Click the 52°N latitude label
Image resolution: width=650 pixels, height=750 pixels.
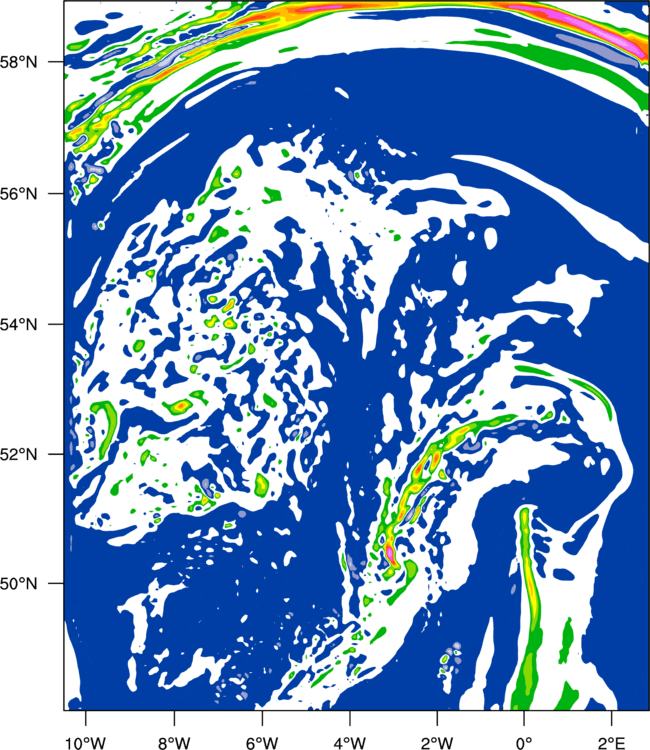(x=19, y=454)
